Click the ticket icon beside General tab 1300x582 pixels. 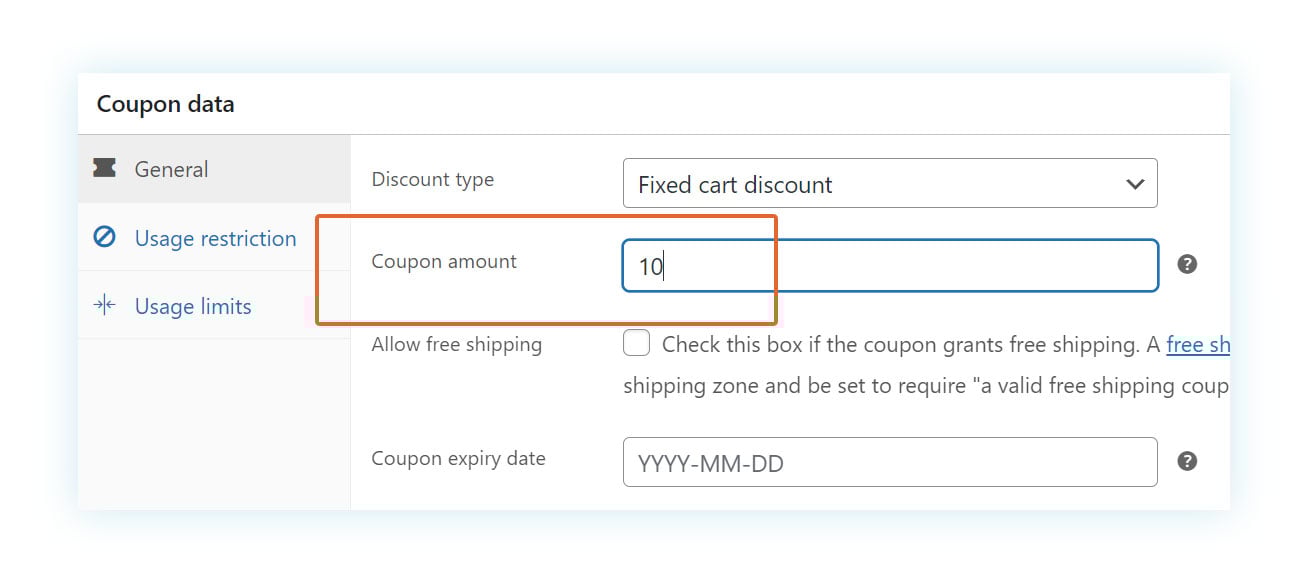tap(105, 168)
